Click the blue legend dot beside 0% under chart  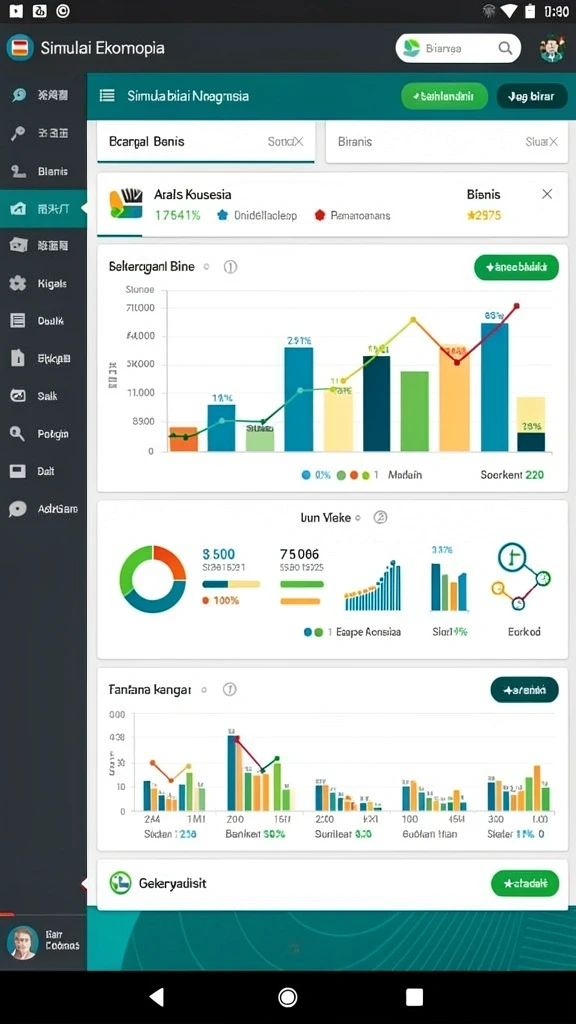tap(306, 475)
